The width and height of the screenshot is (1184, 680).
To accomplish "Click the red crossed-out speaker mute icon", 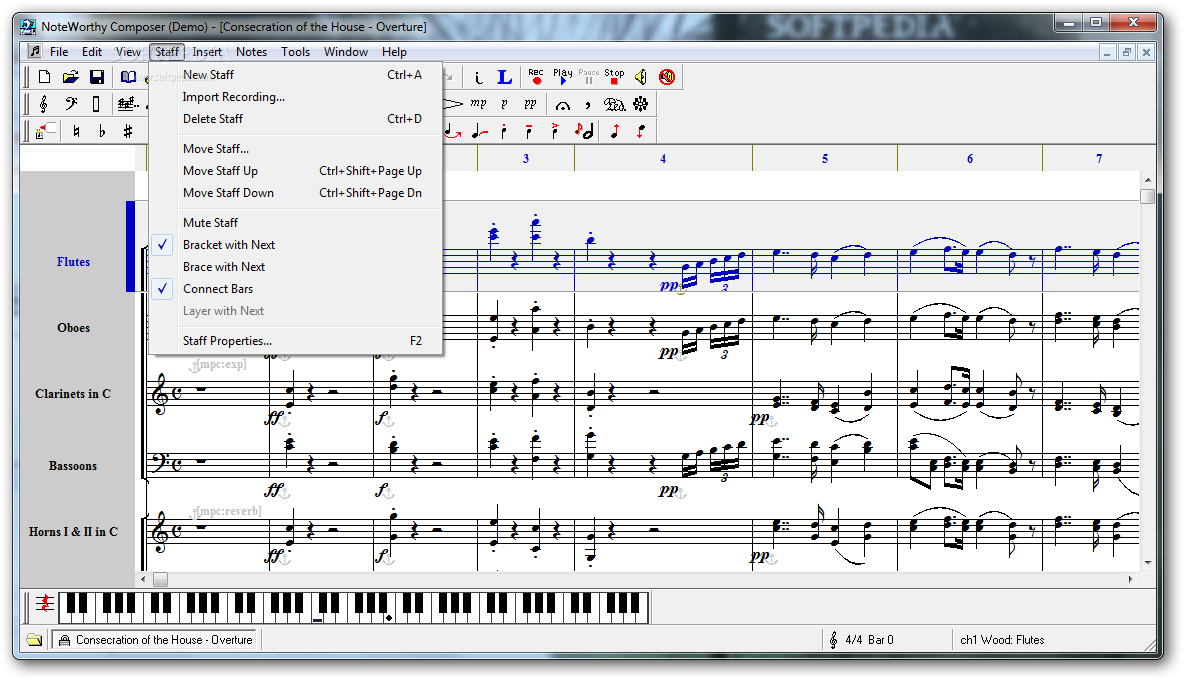I will (x=667, y=77).
